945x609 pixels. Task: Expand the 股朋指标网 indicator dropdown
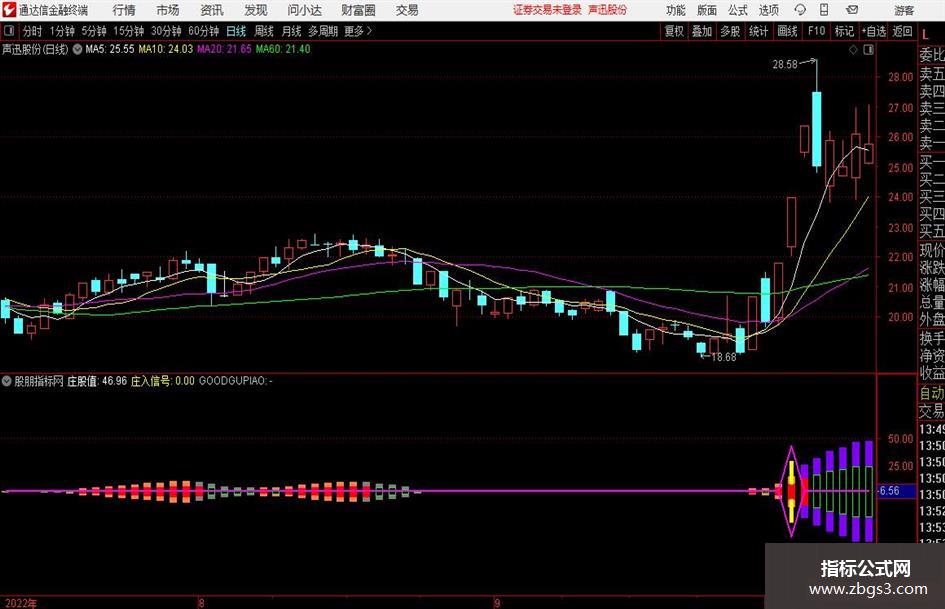coord(7,381)
